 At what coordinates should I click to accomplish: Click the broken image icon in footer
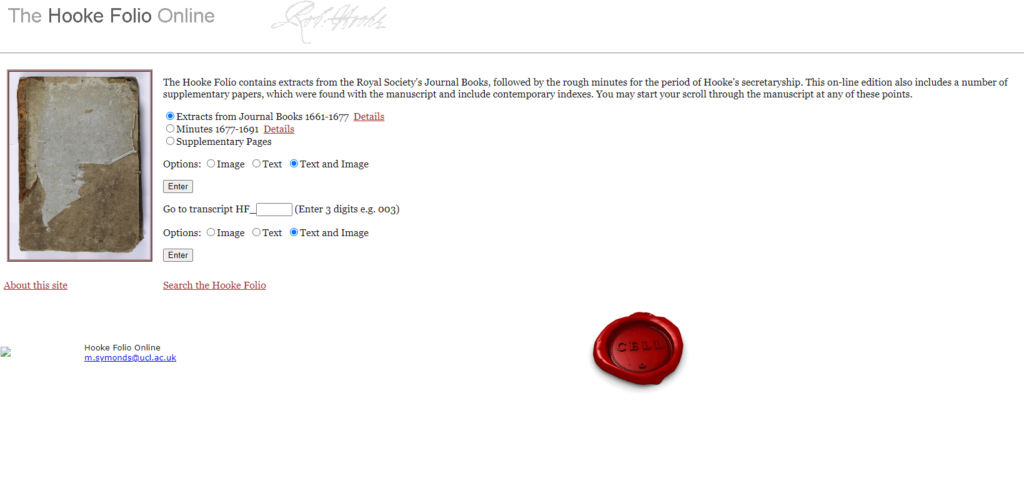tap(6, 352)
